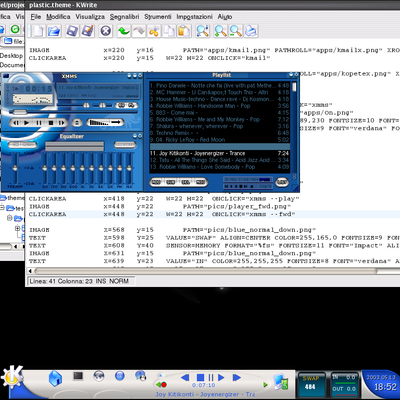Click XMMS stop button
This screenshot has width=400, height=400.
click(x=51, y=123)
